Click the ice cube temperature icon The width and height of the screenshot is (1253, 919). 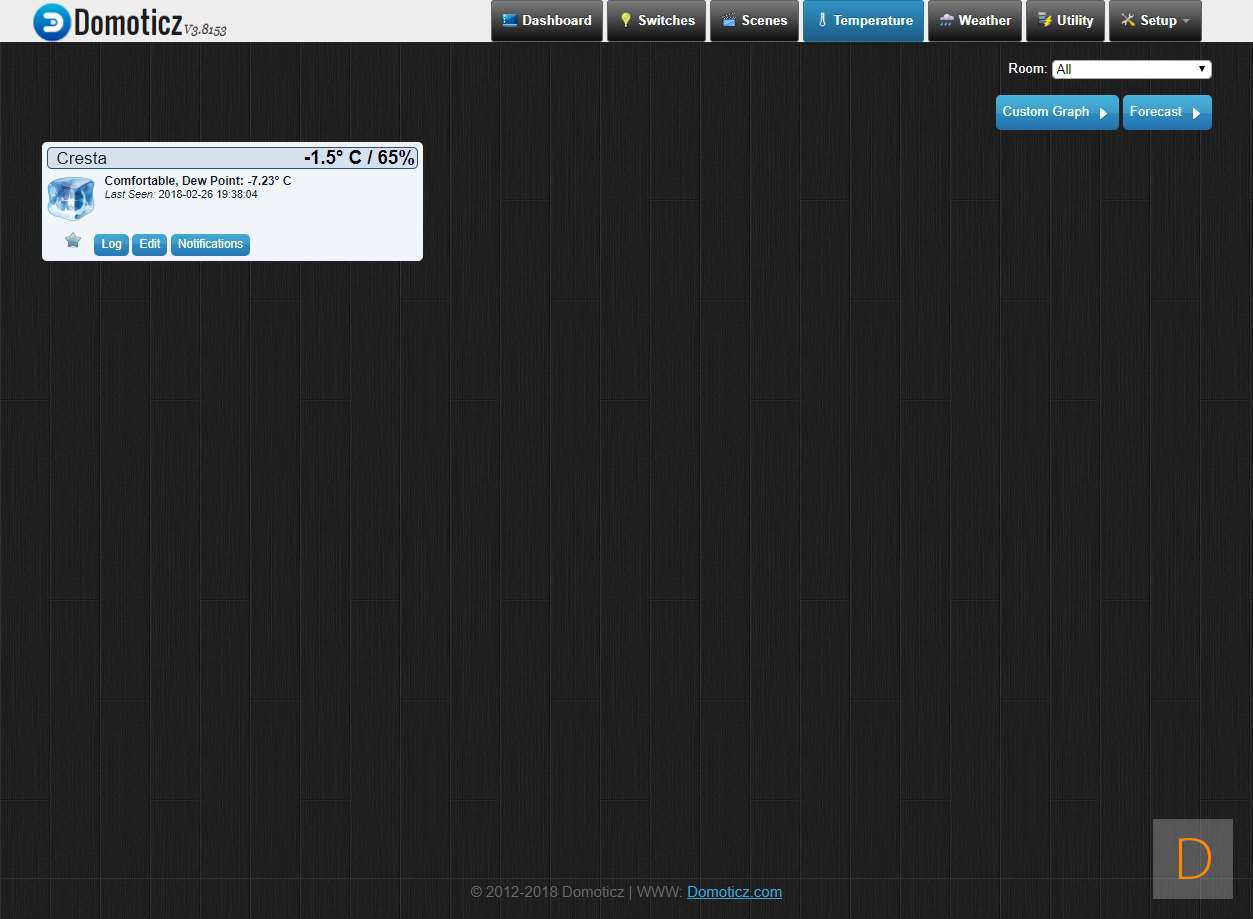click(x=71, y=198)
